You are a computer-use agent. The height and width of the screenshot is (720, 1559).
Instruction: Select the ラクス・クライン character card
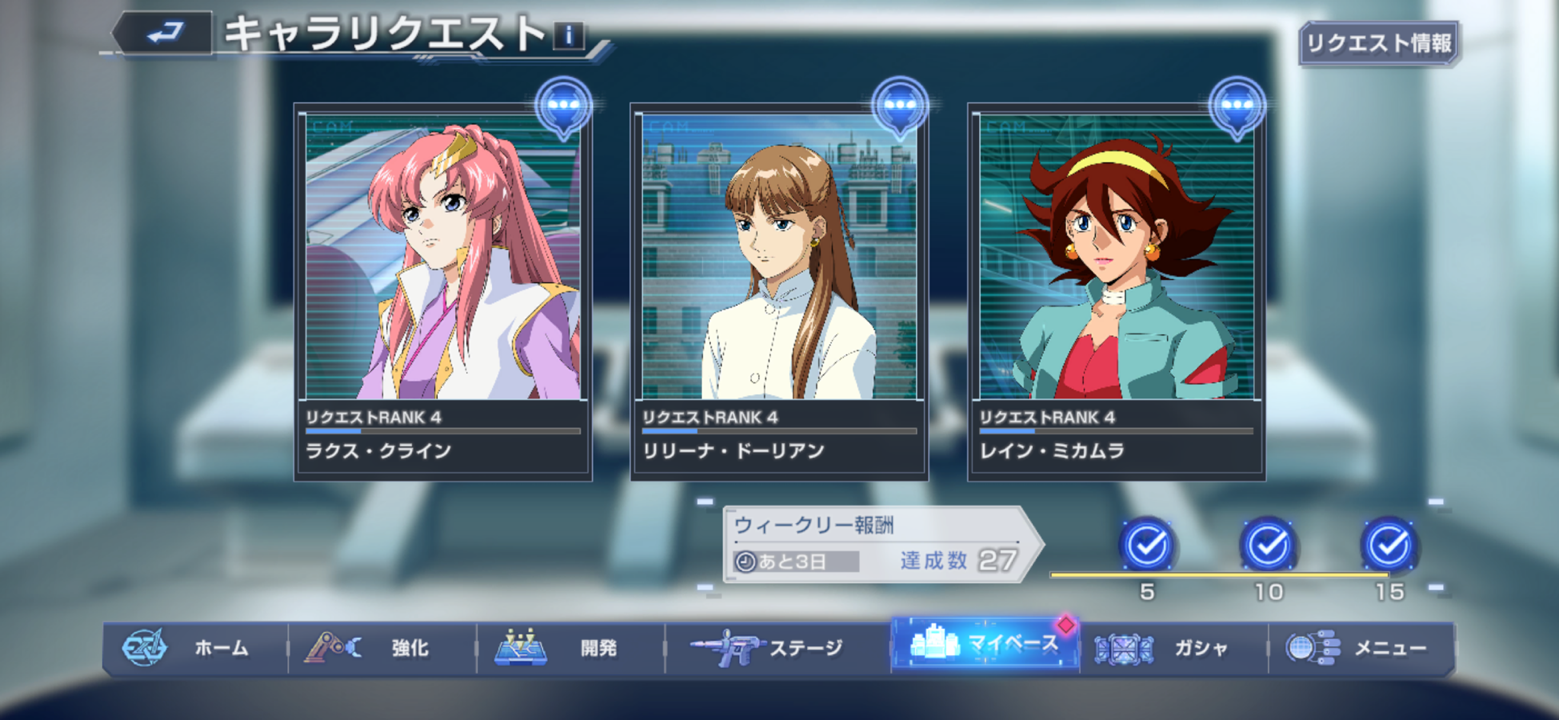click(442, 291)
